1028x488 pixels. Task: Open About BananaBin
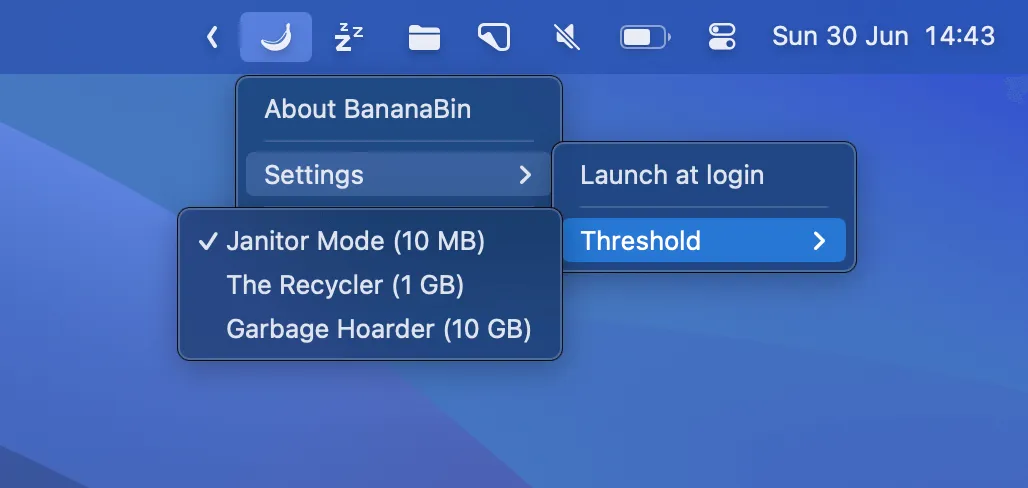[x=367, y=109]
